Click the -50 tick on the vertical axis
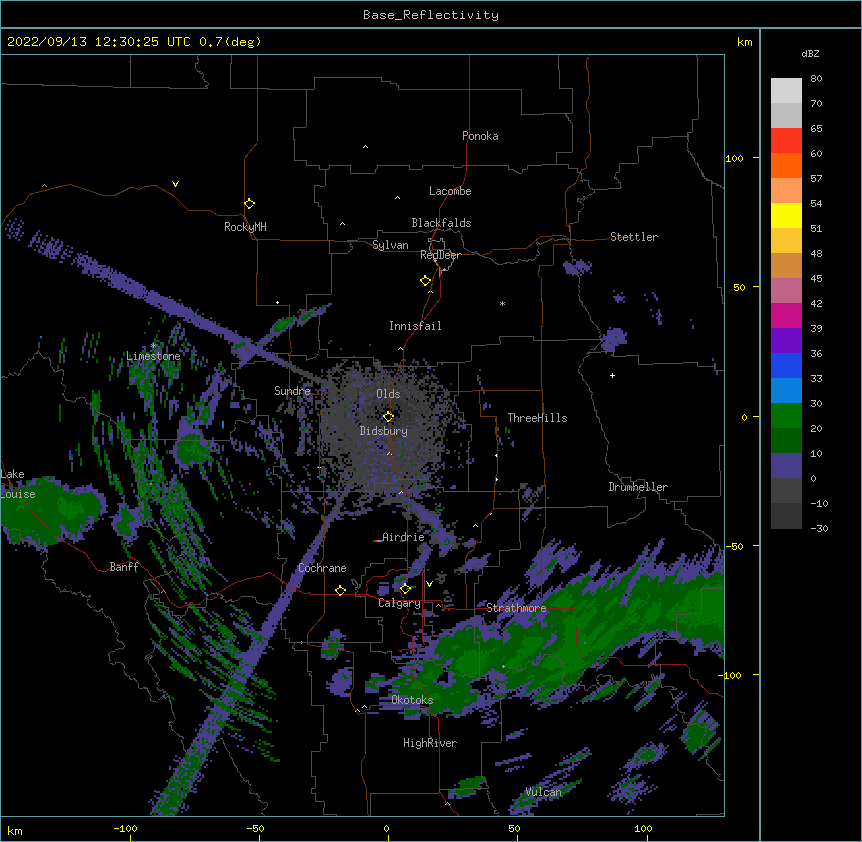Screen dimensions: 862x842 pos(734,546)
